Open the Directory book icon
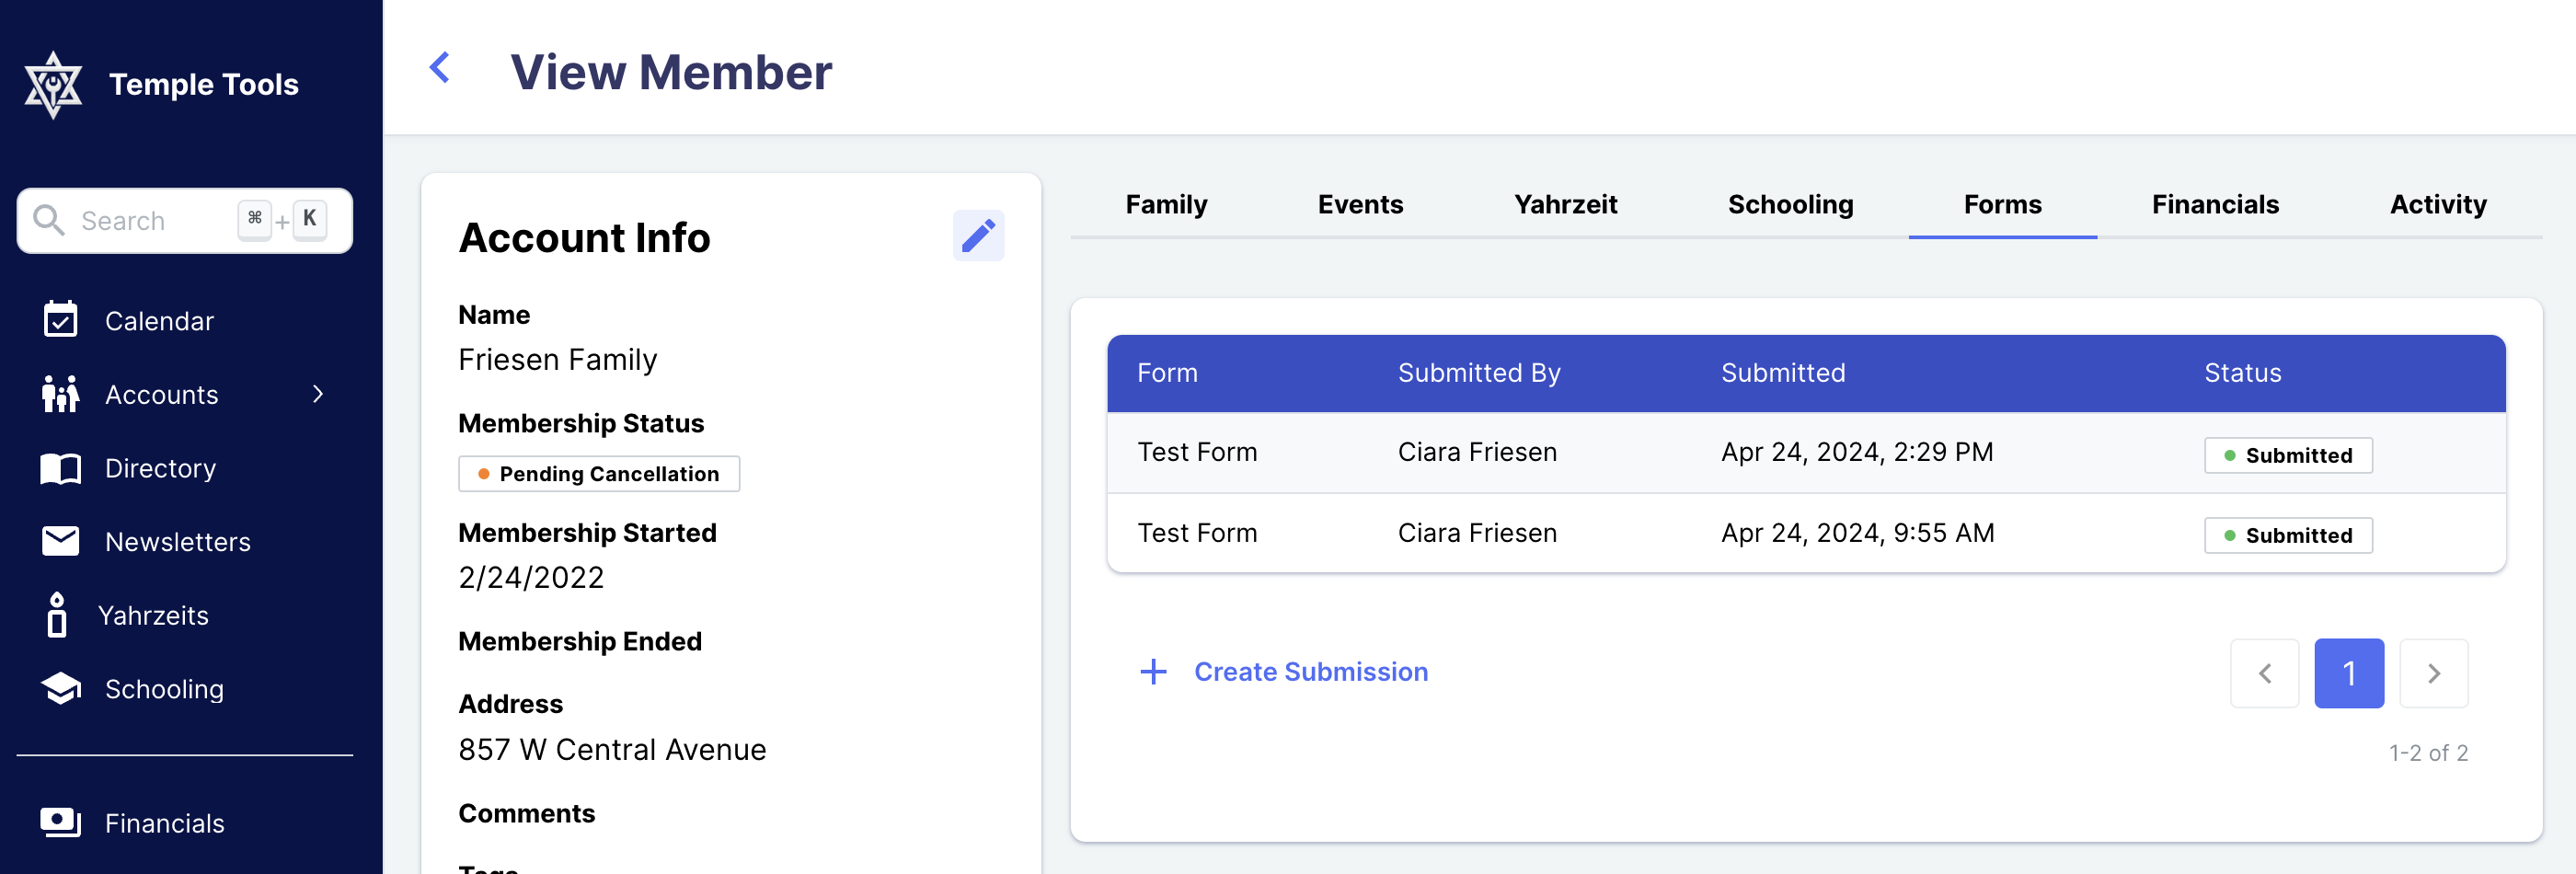Screen dimensions: 2576x874 61,467
